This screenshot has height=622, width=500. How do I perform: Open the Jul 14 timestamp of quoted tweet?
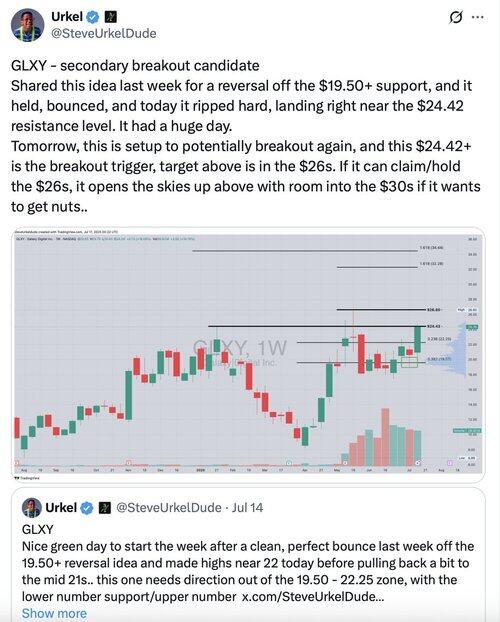[247, 508]
